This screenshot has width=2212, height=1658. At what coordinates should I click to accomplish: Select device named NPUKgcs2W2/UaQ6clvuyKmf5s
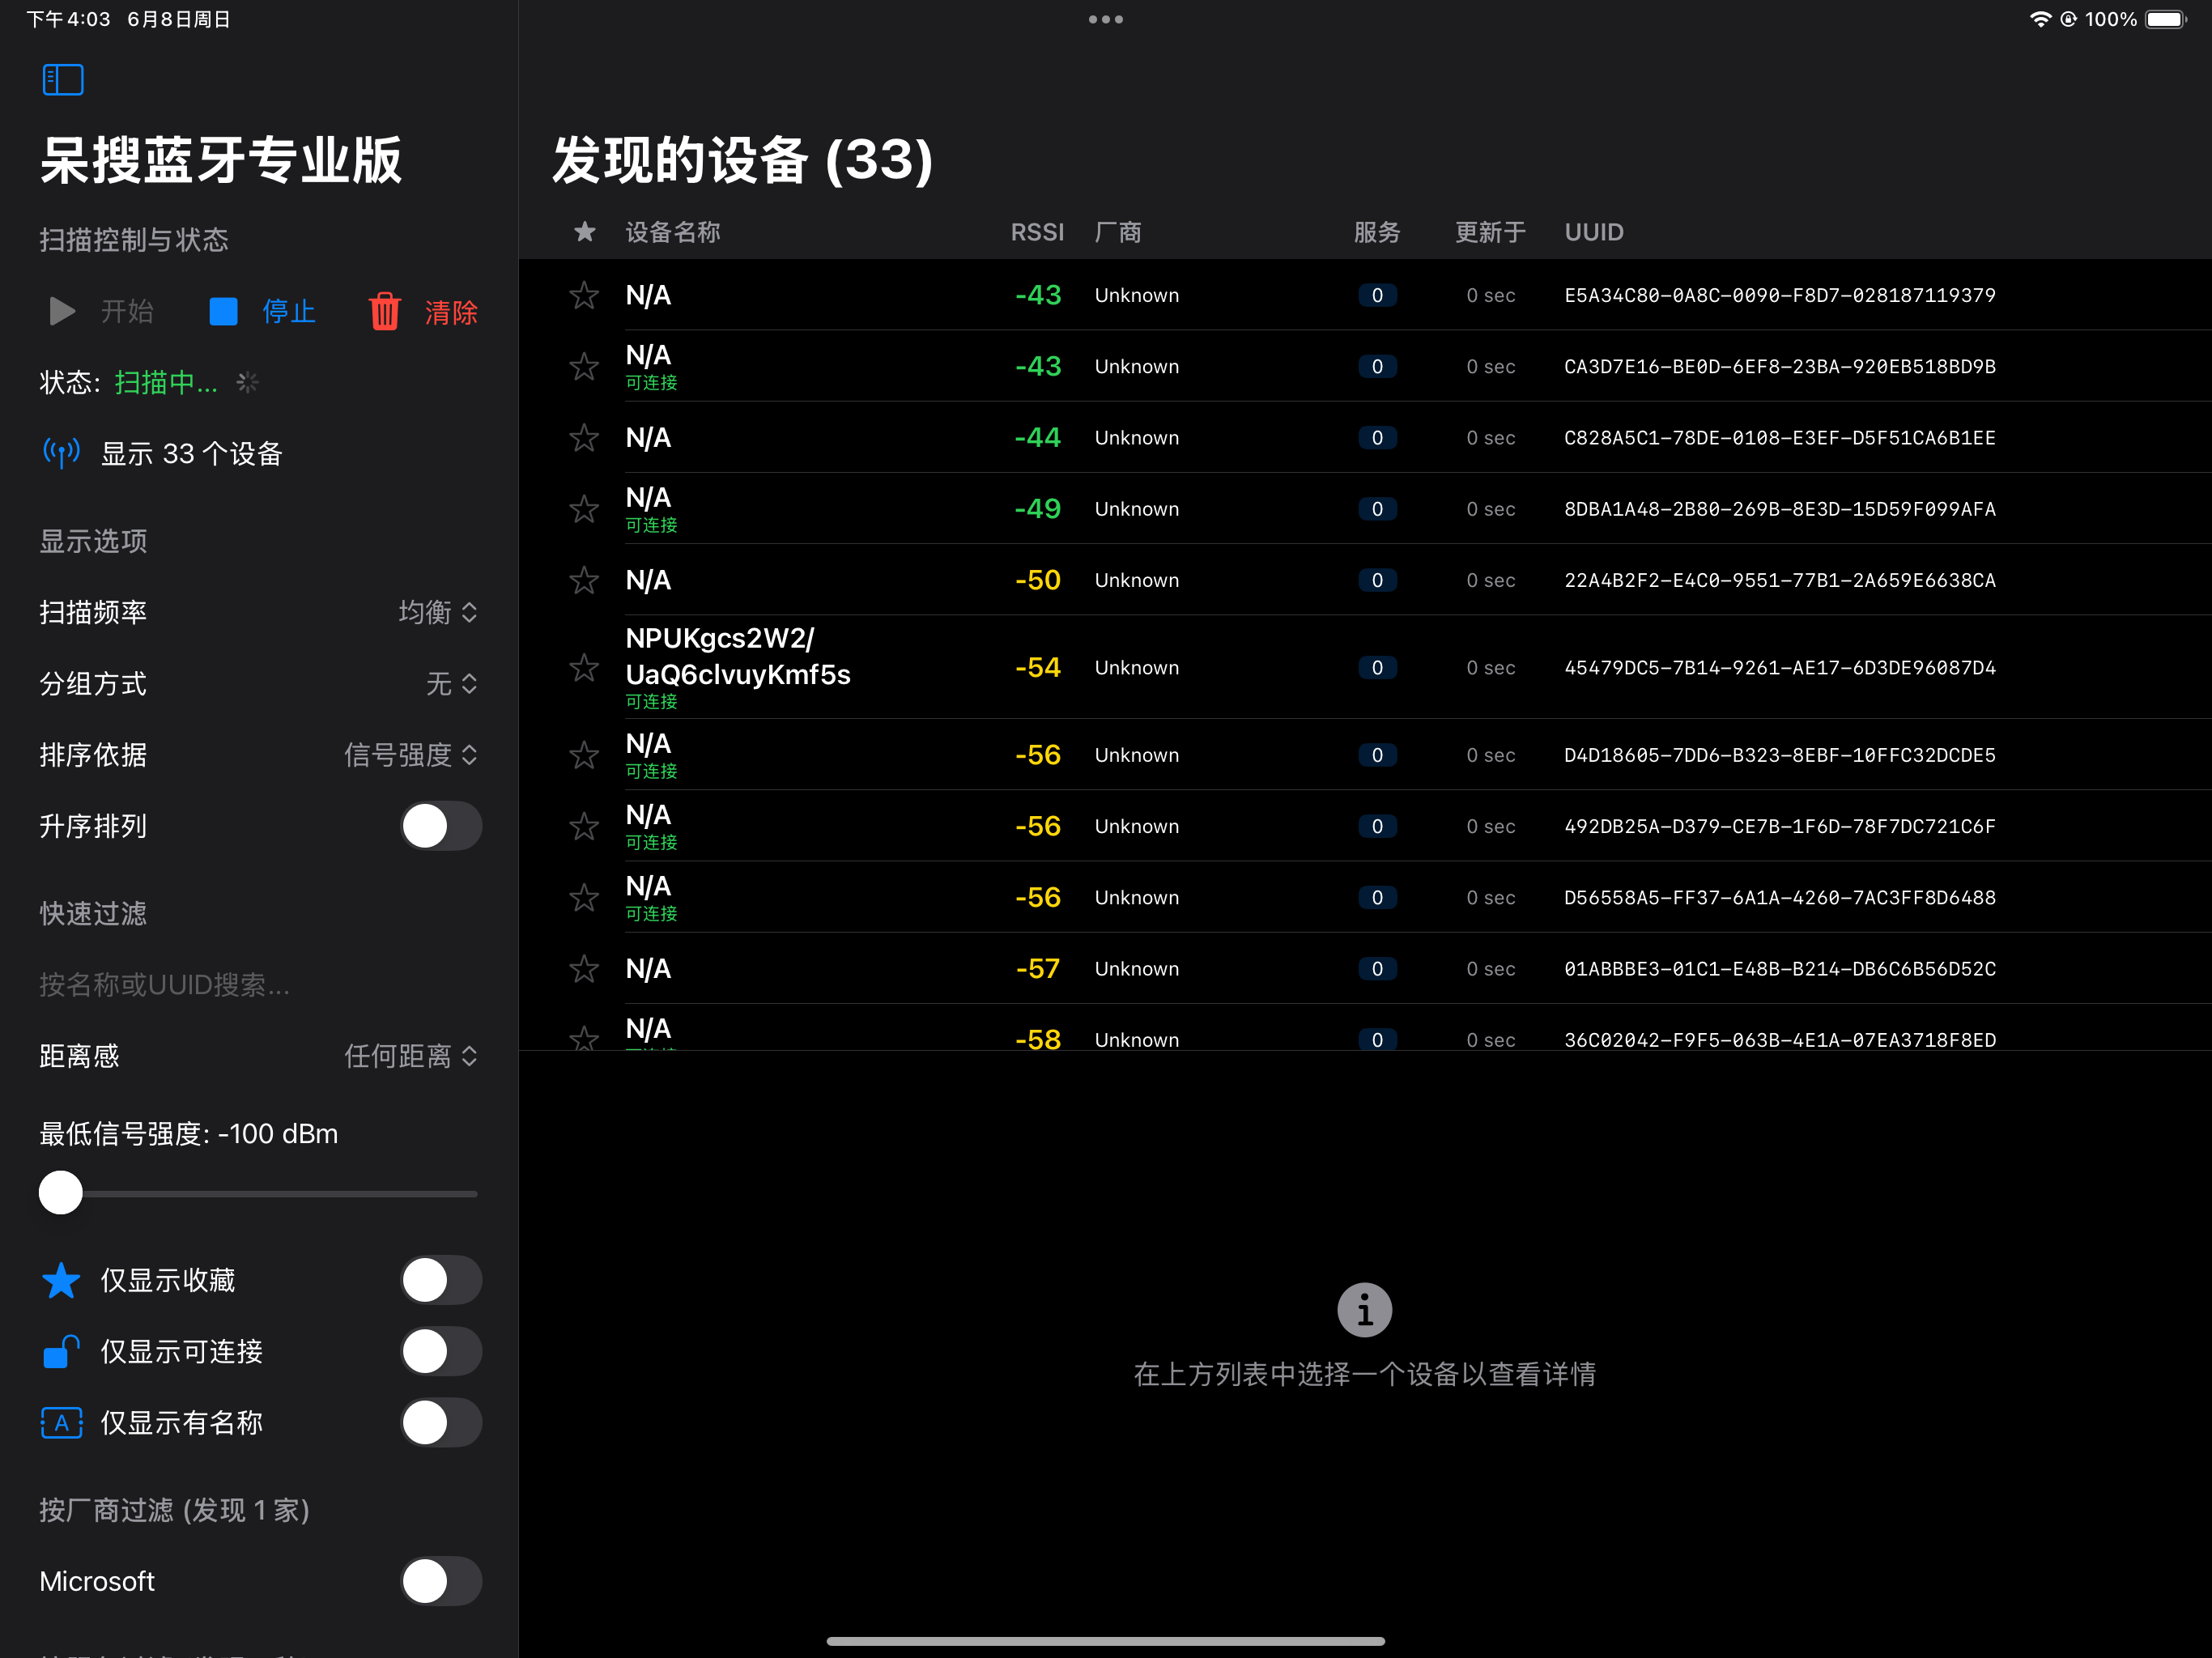tap(738, 656)
